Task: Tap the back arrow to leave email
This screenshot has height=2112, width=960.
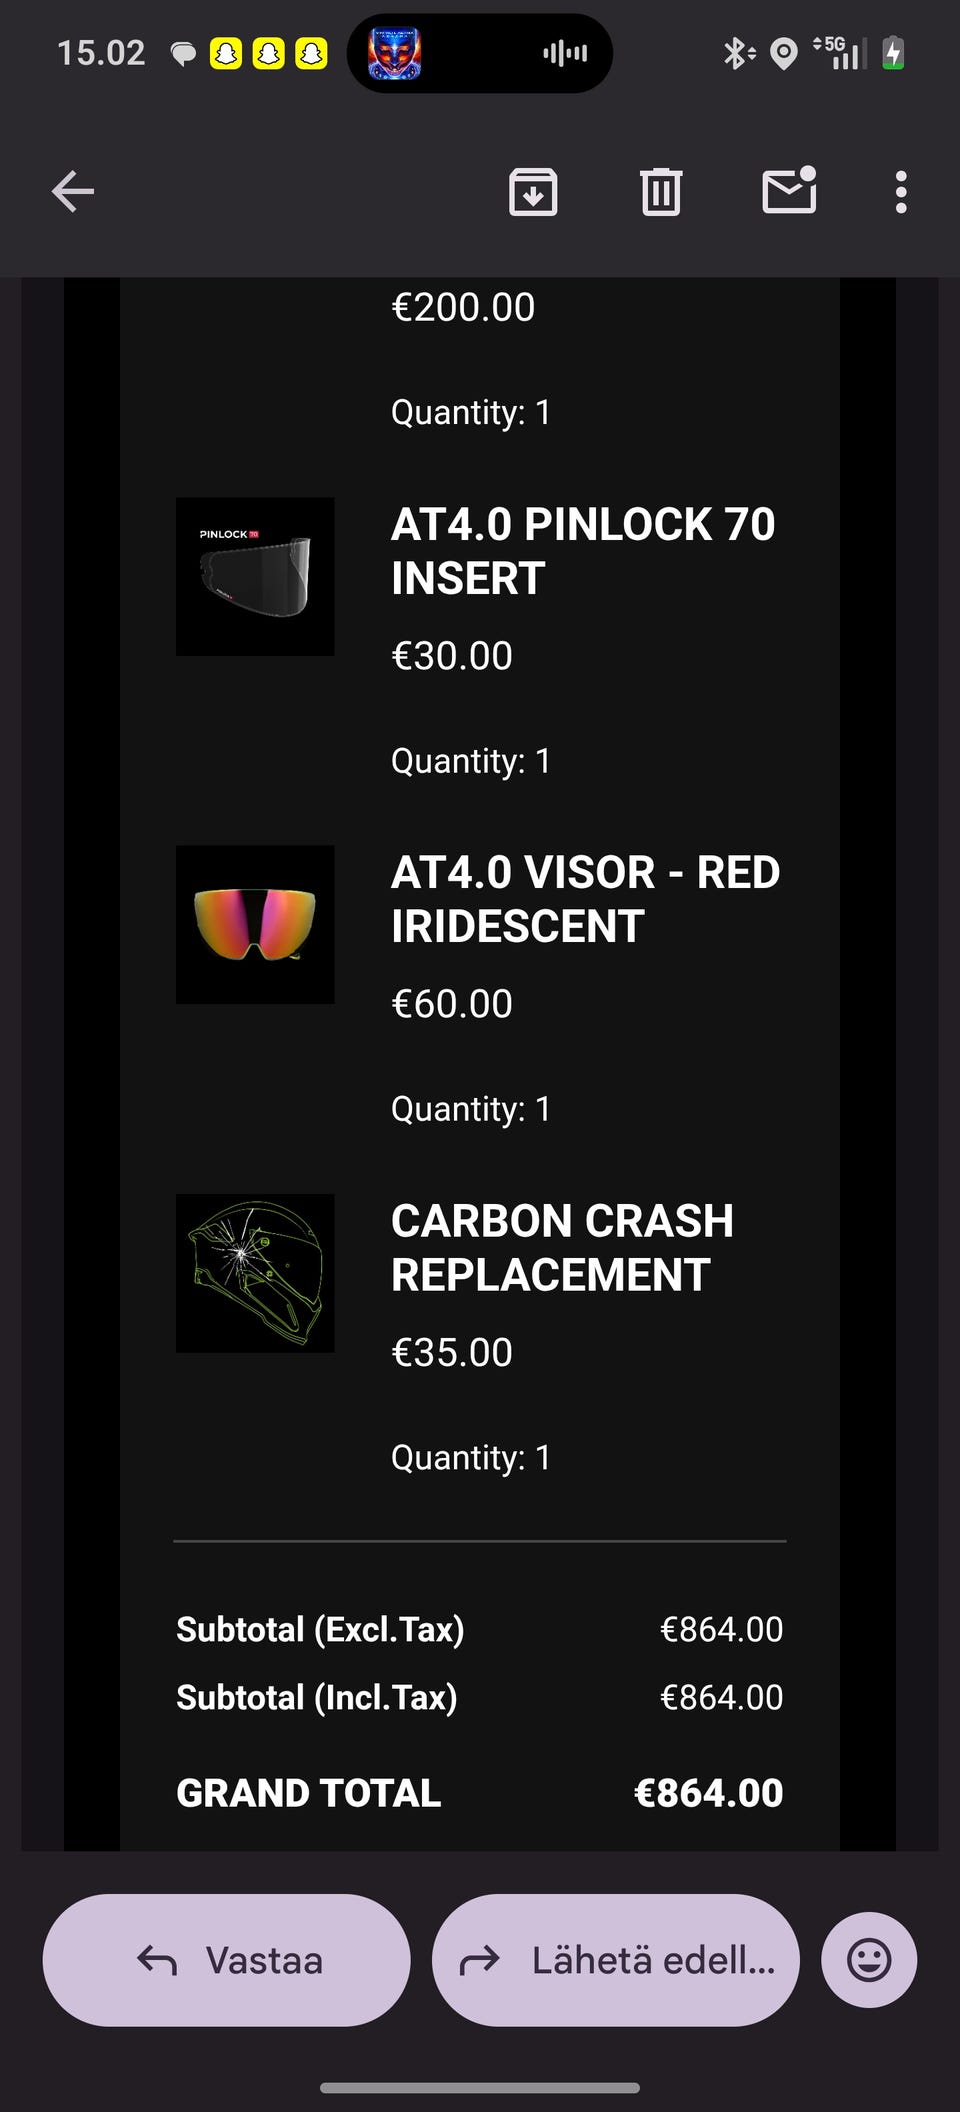Action: coord(73,191)
